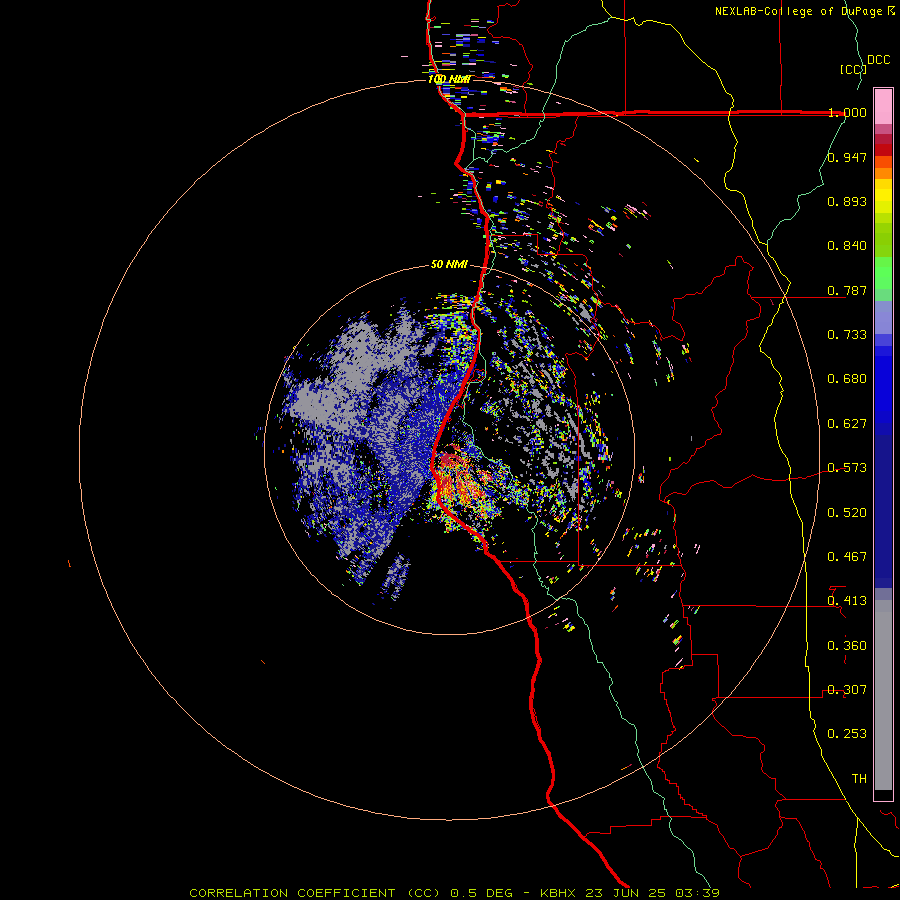The height and width of the screenshot is (900, 900).
Task: Select the 0.520 legend value
Action: (x=847, y=513)
